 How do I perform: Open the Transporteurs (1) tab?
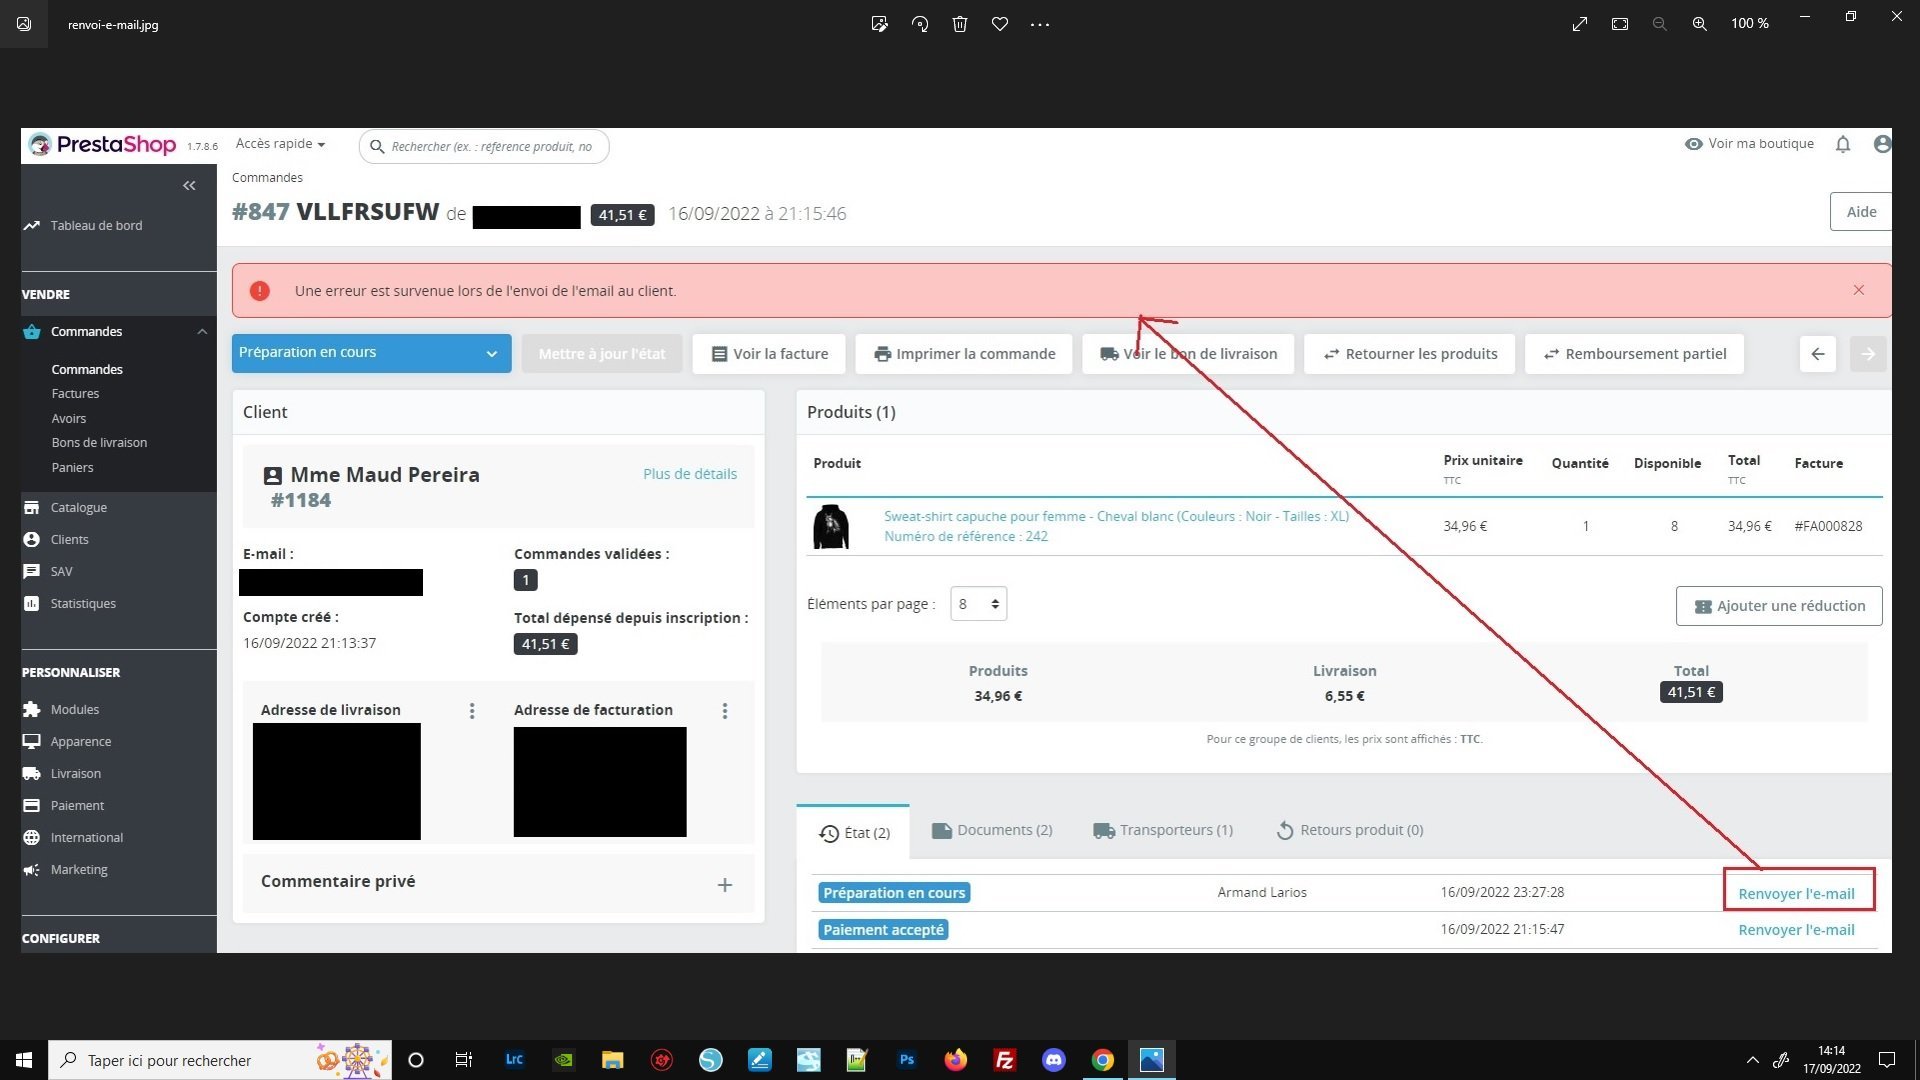[1163, 830]
